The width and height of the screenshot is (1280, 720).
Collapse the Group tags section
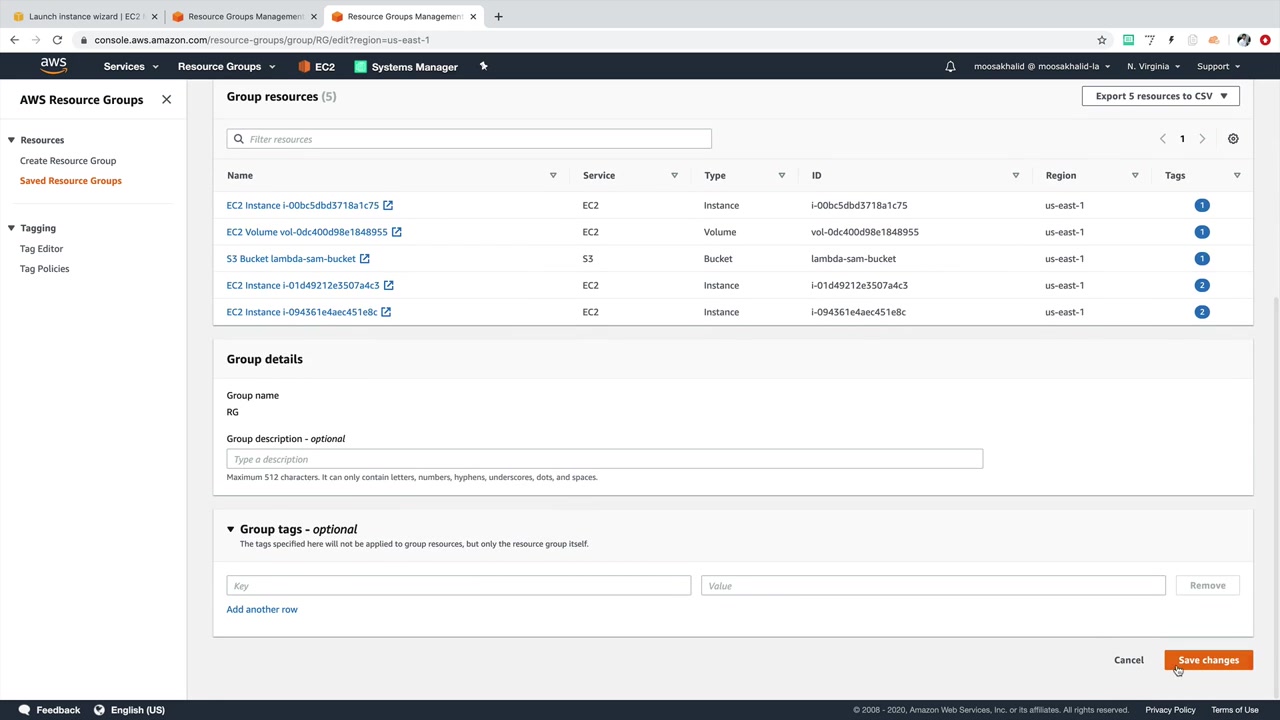pyautogui.click(x=230, y=529)
